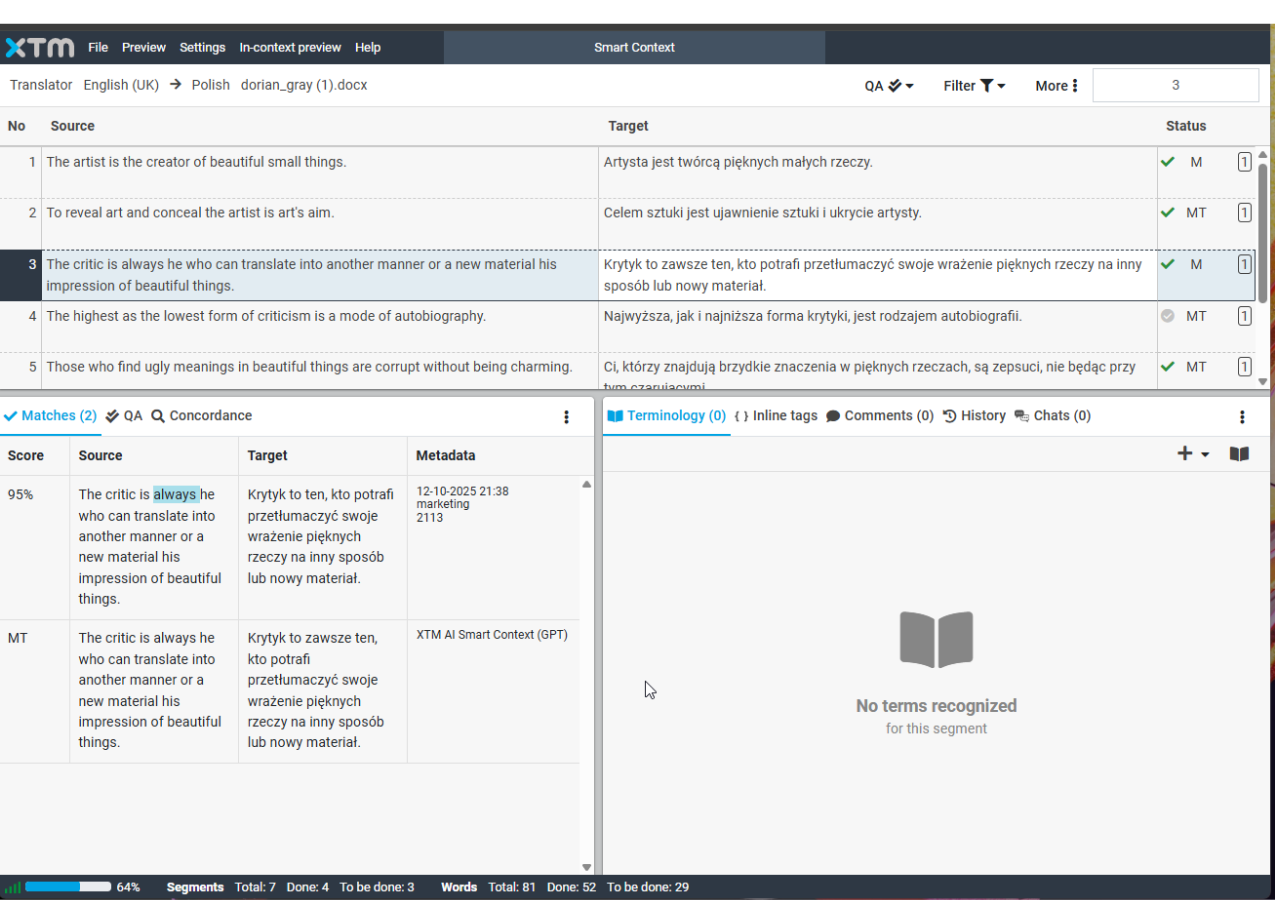1275x900 pixels.
Task: Click segment 1 match count badge
Action: 1244,162
